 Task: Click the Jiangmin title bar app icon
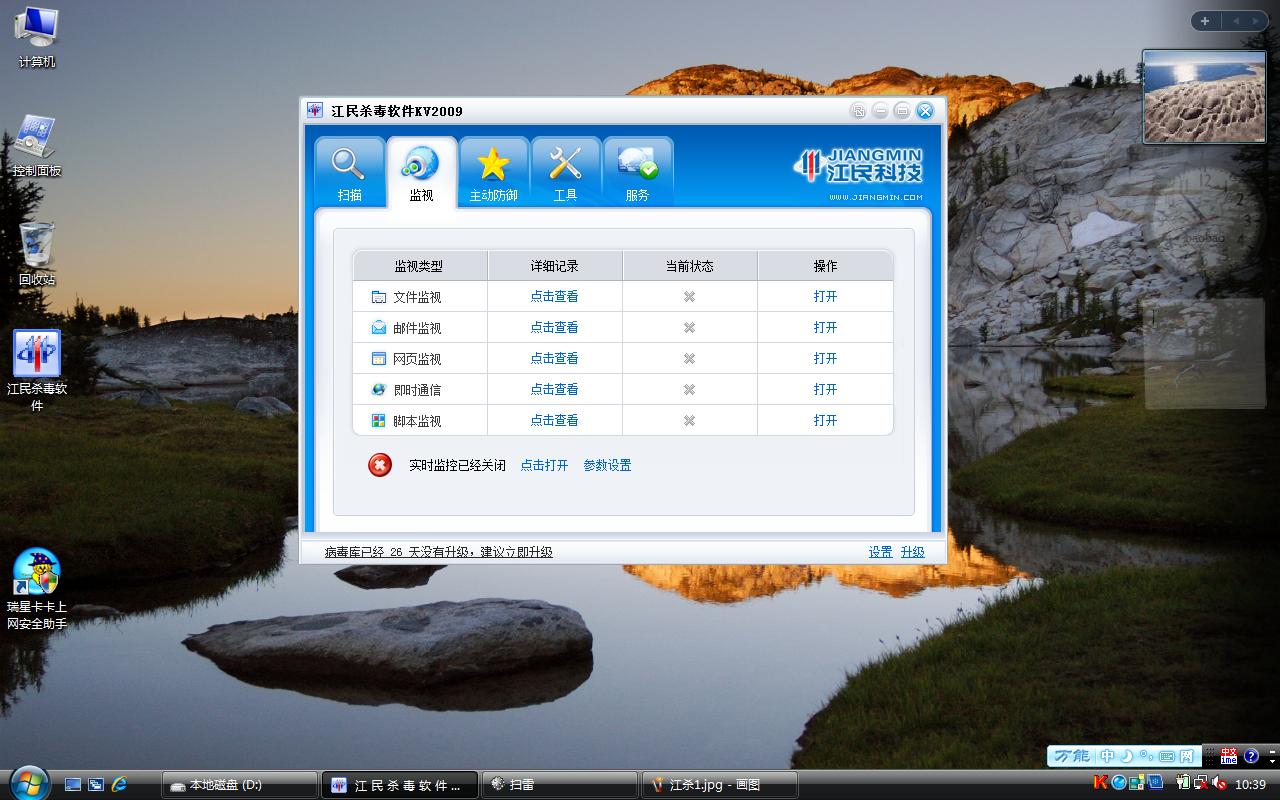pos(315,110)
